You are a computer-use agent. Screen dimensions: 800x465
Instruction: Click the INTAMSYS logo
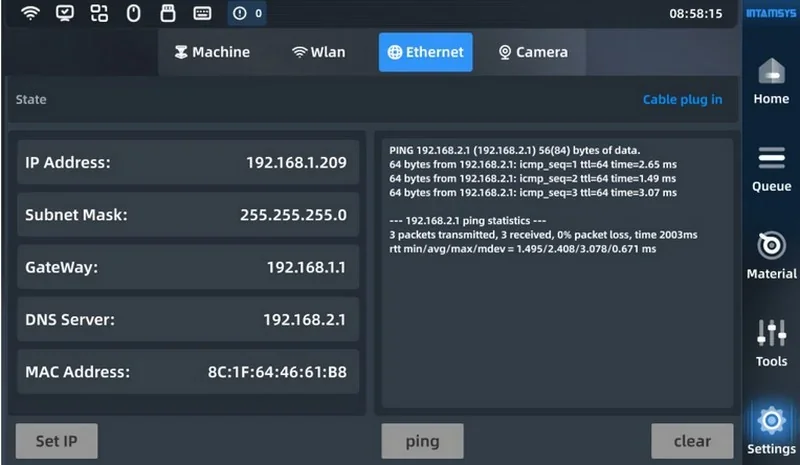point(771,13)
